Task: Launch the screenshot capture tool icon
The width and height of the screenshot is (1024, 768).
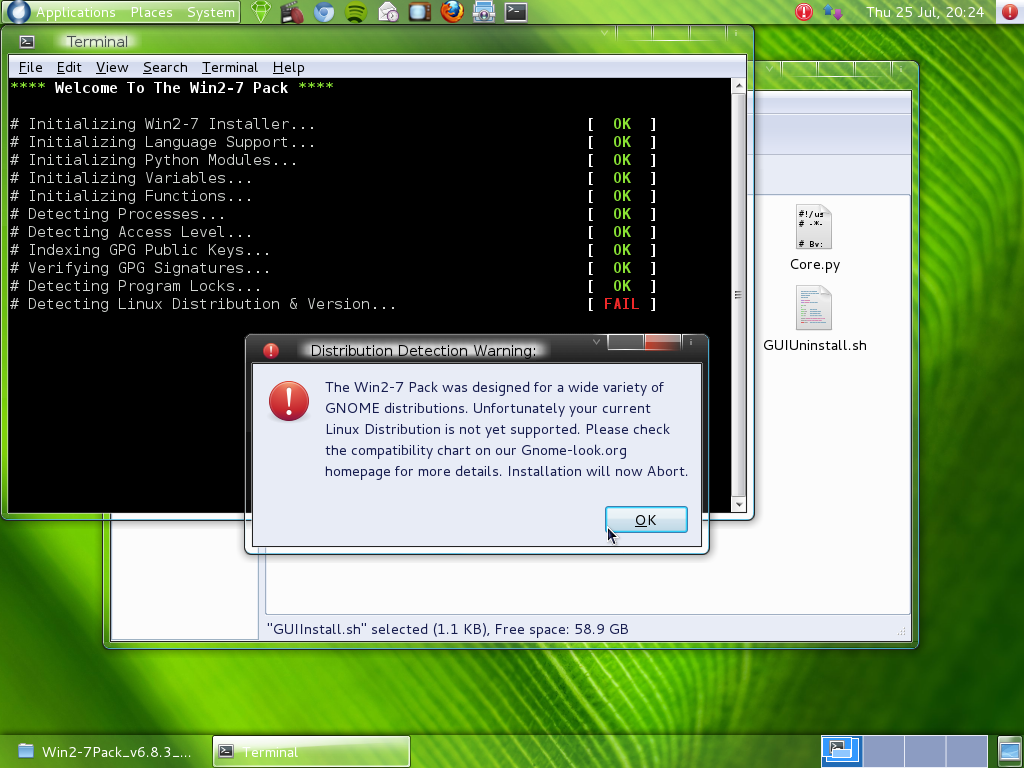Action: coord(483,12)
